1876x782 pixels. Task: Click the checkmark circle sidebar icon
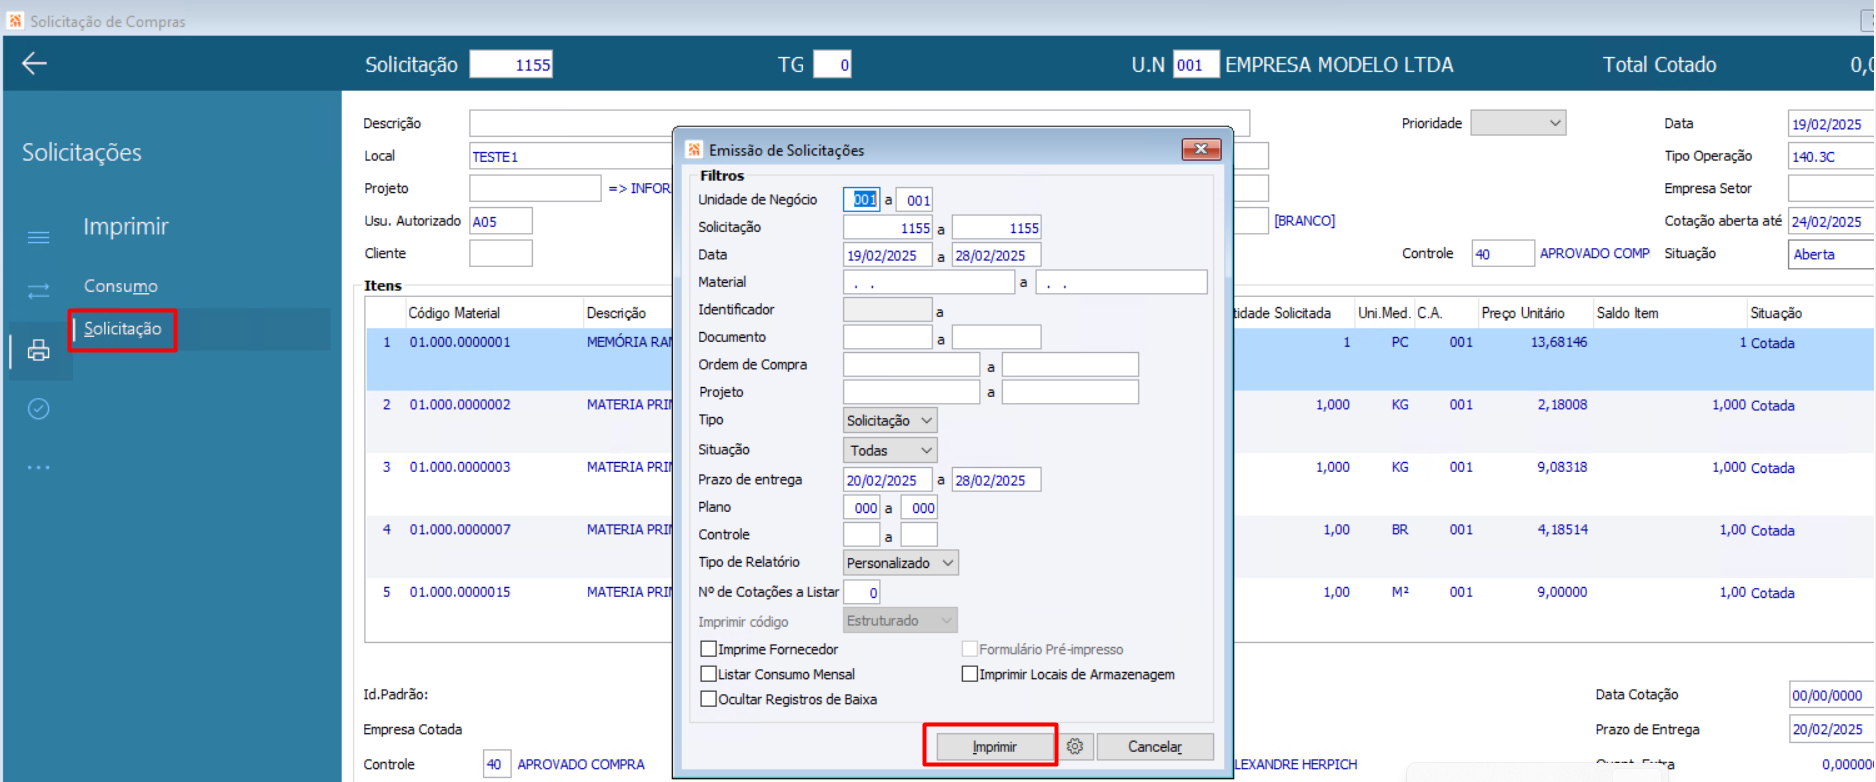pos(38,409)
